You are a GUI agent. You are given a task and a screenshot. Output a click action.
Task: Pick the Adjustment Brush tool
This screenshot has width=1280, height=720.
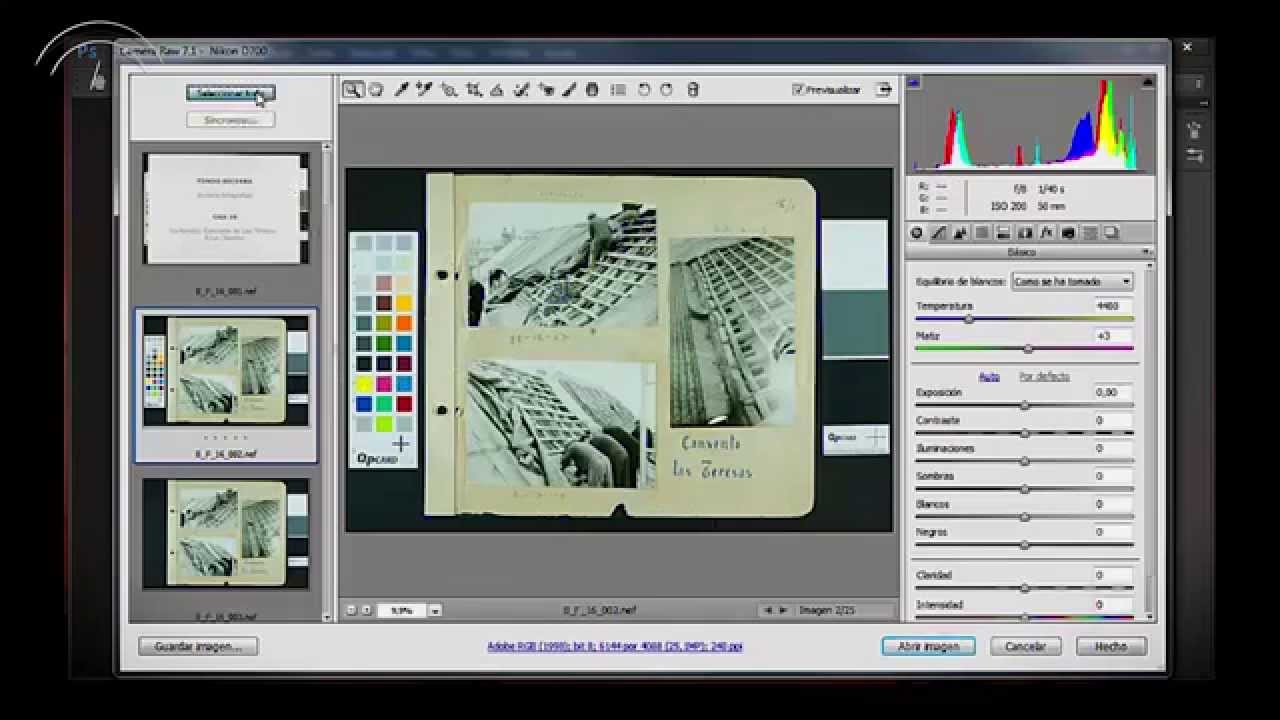569,90
